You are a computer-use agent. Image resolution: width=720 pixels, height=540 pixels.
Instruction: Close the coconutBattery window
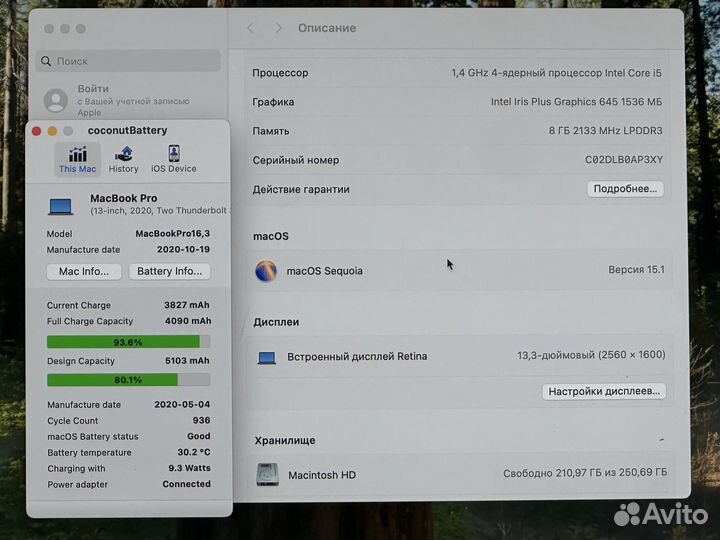point(37,131)
